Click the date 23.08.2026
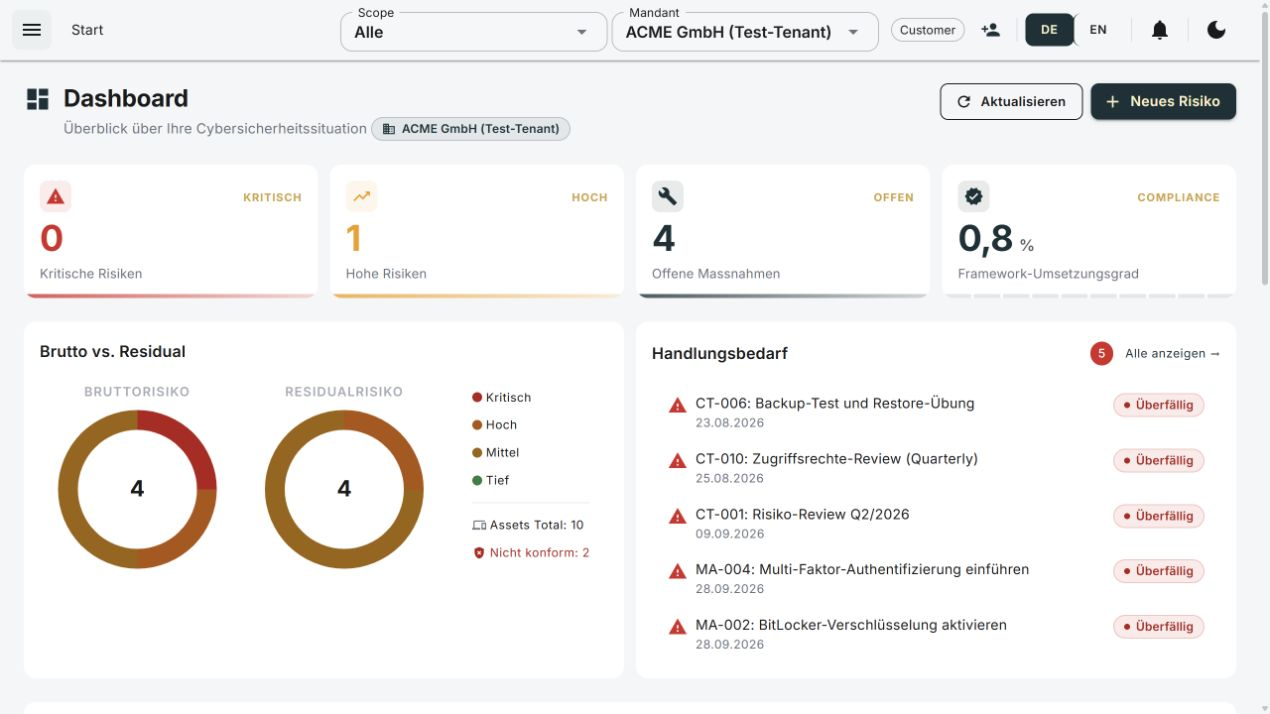 pyautogui.click(x=730, y=423)
